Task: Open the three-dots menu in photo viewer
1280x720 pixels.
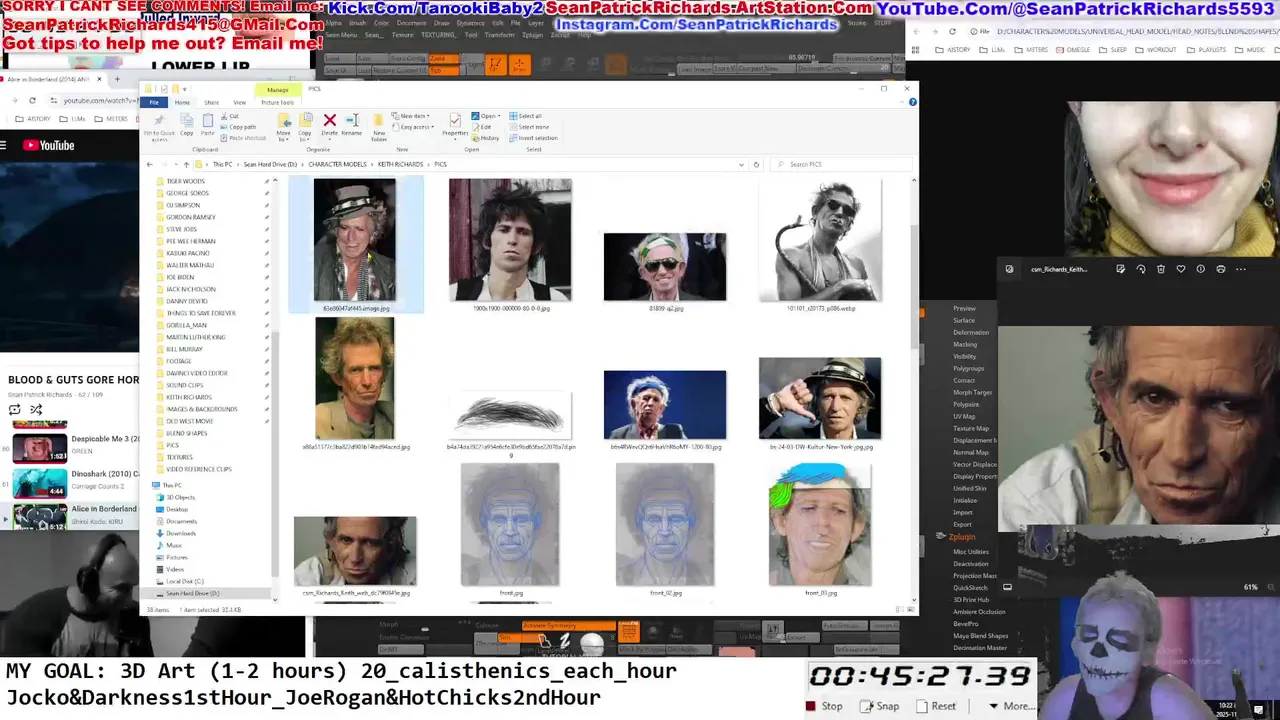Action: coord(1241,269)
